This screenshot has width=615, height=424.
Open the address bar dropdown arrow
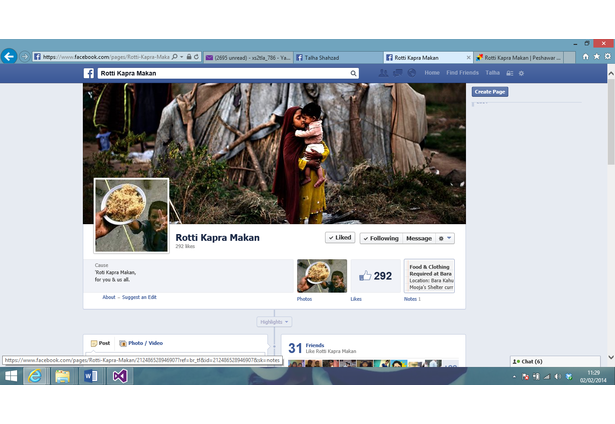tap(182, 57)
